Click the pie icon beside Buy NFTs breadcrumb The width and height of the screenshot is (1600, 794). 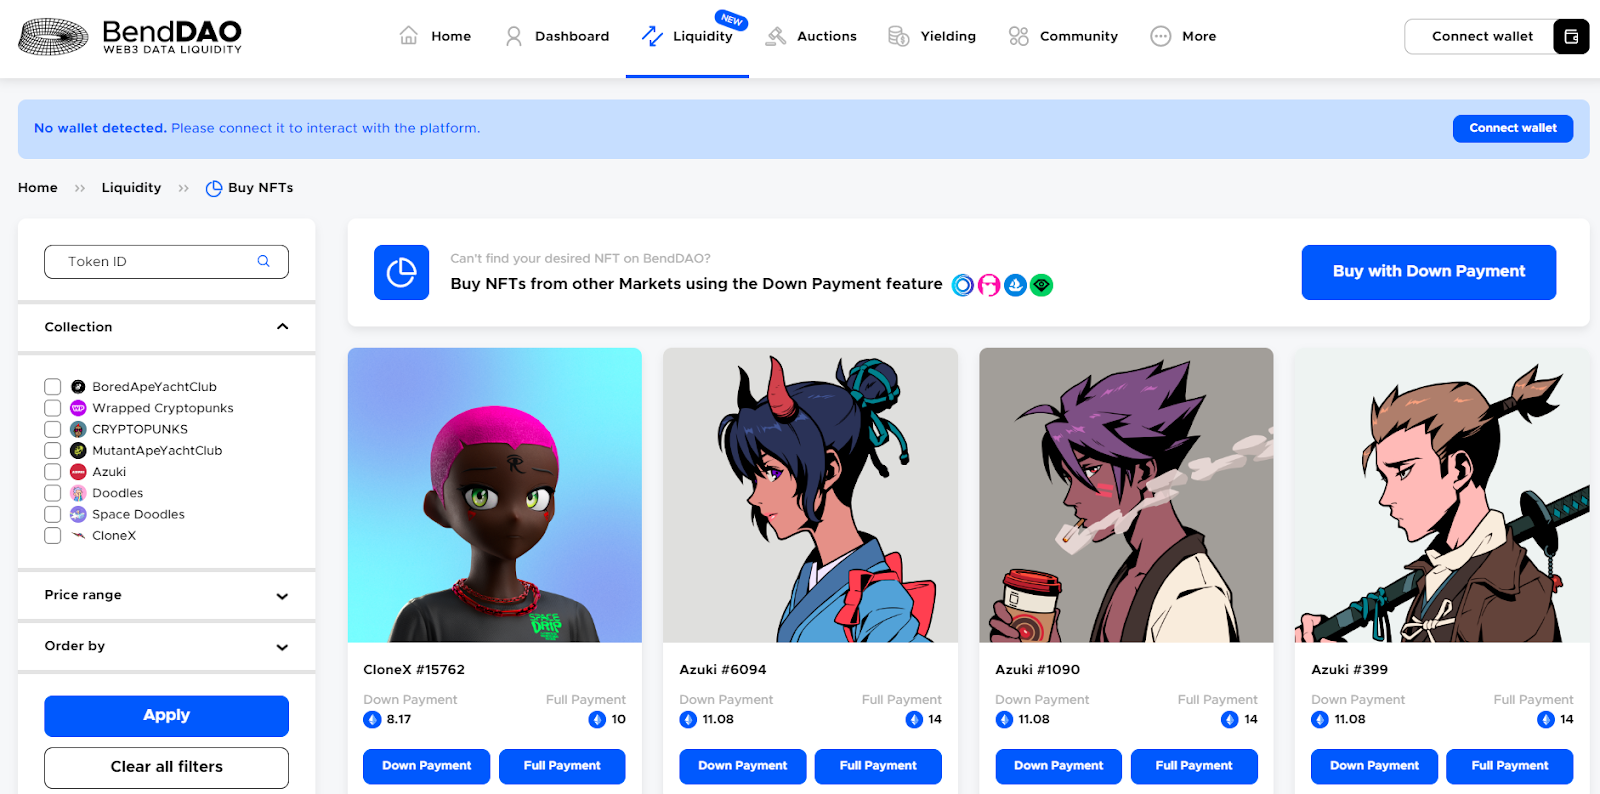point(214,188)
